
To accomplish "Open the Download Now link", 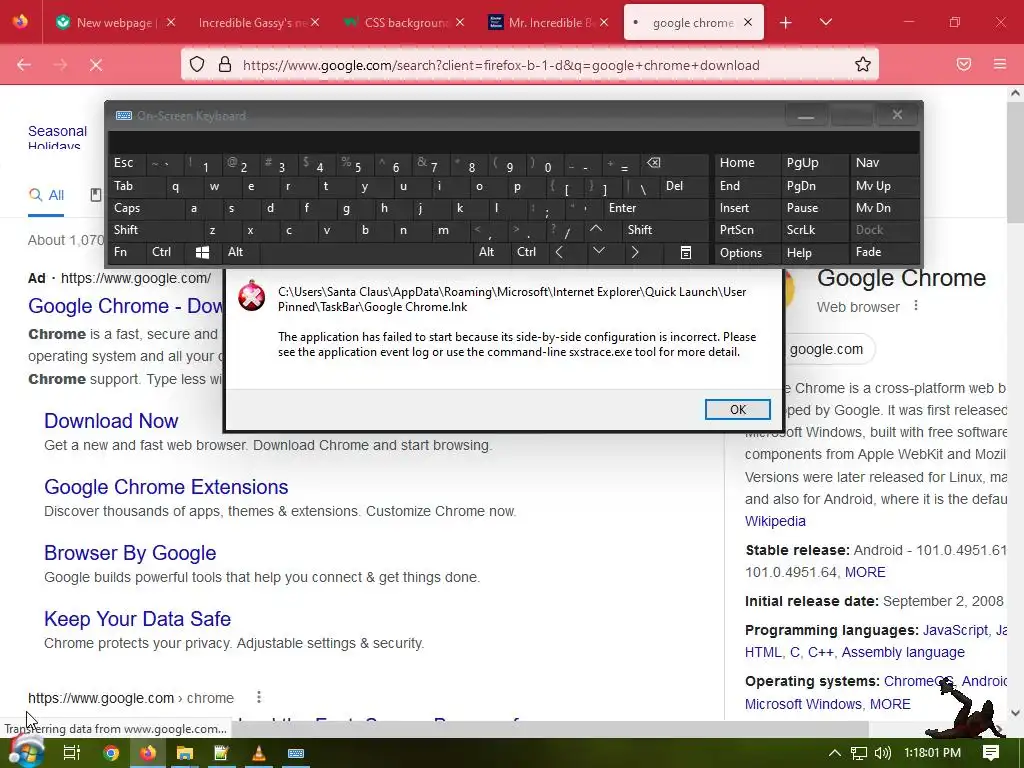I will [111, 421].
